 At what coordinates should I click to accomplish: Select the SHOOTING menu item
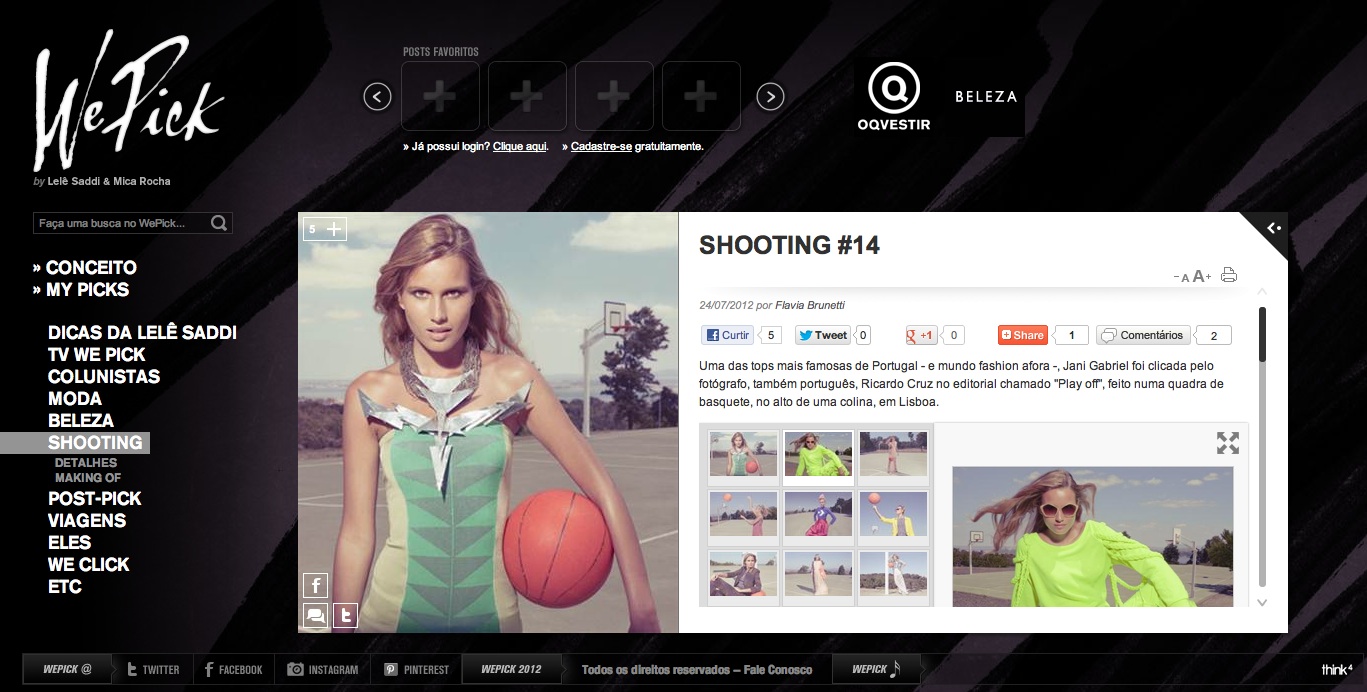point(95,443)
